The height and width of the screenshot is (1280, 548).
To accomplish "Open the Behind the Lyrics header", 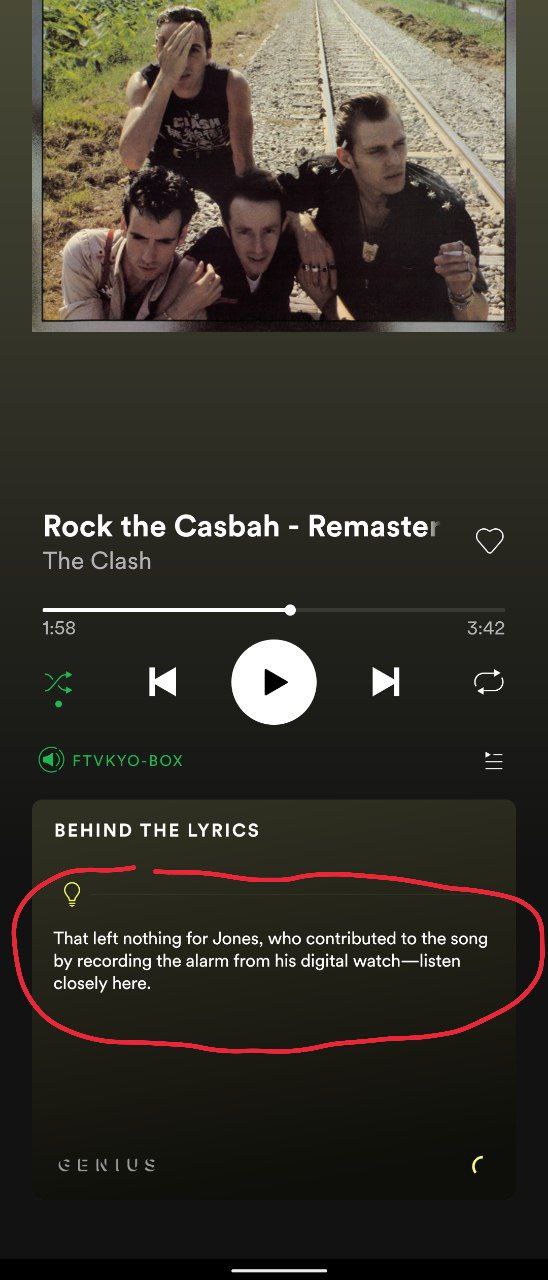I will pyautogui.click(x=157, y=830).
